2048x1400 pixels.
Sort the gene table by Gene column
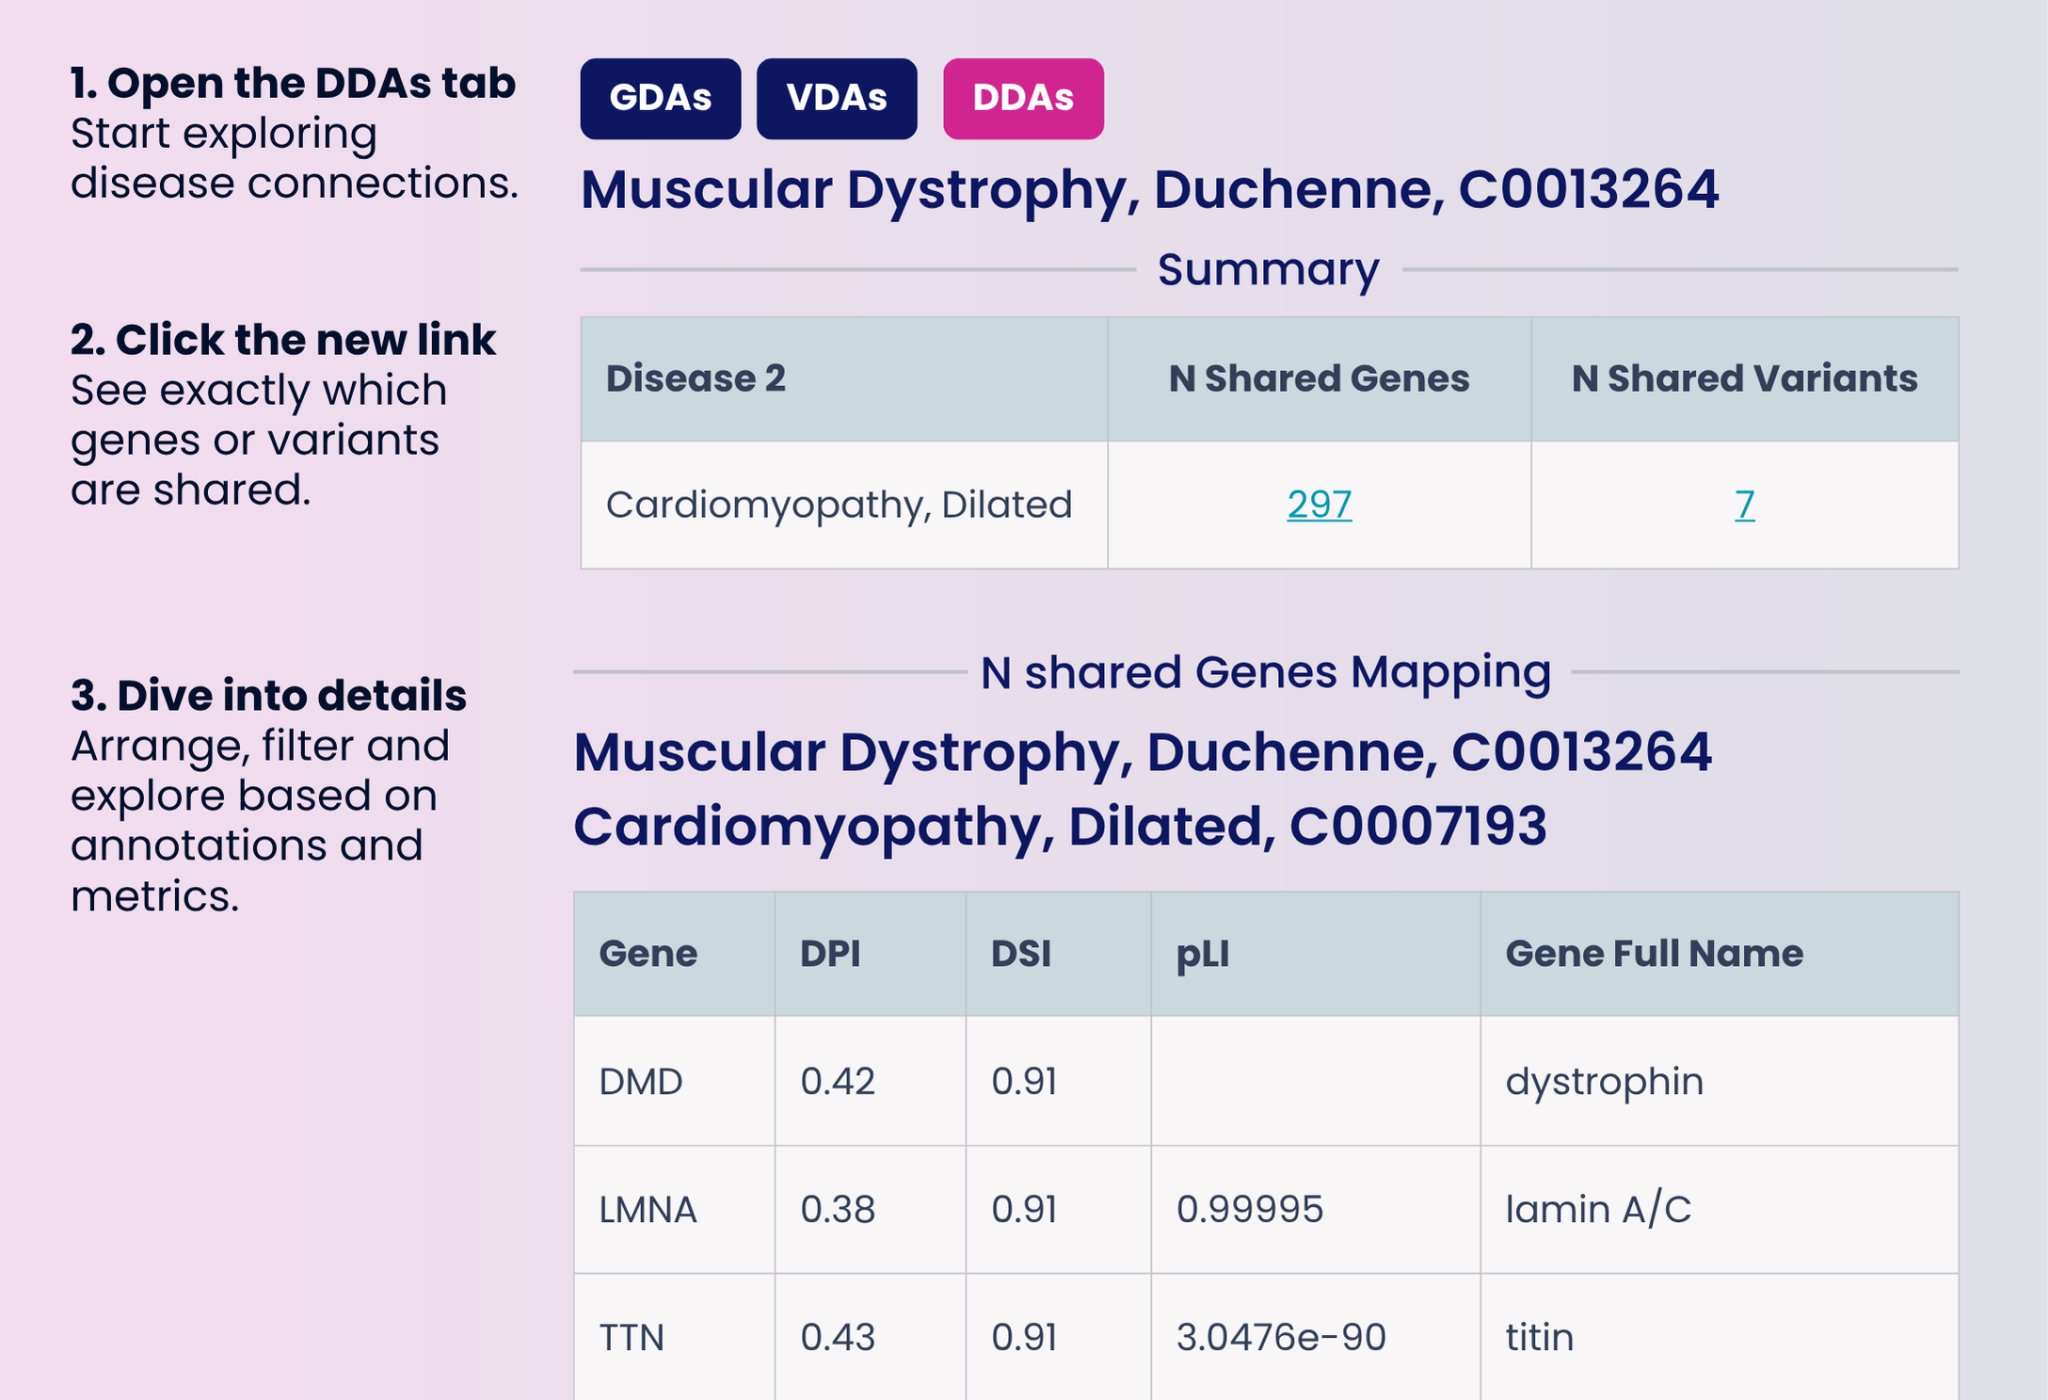tap(646, 953)
